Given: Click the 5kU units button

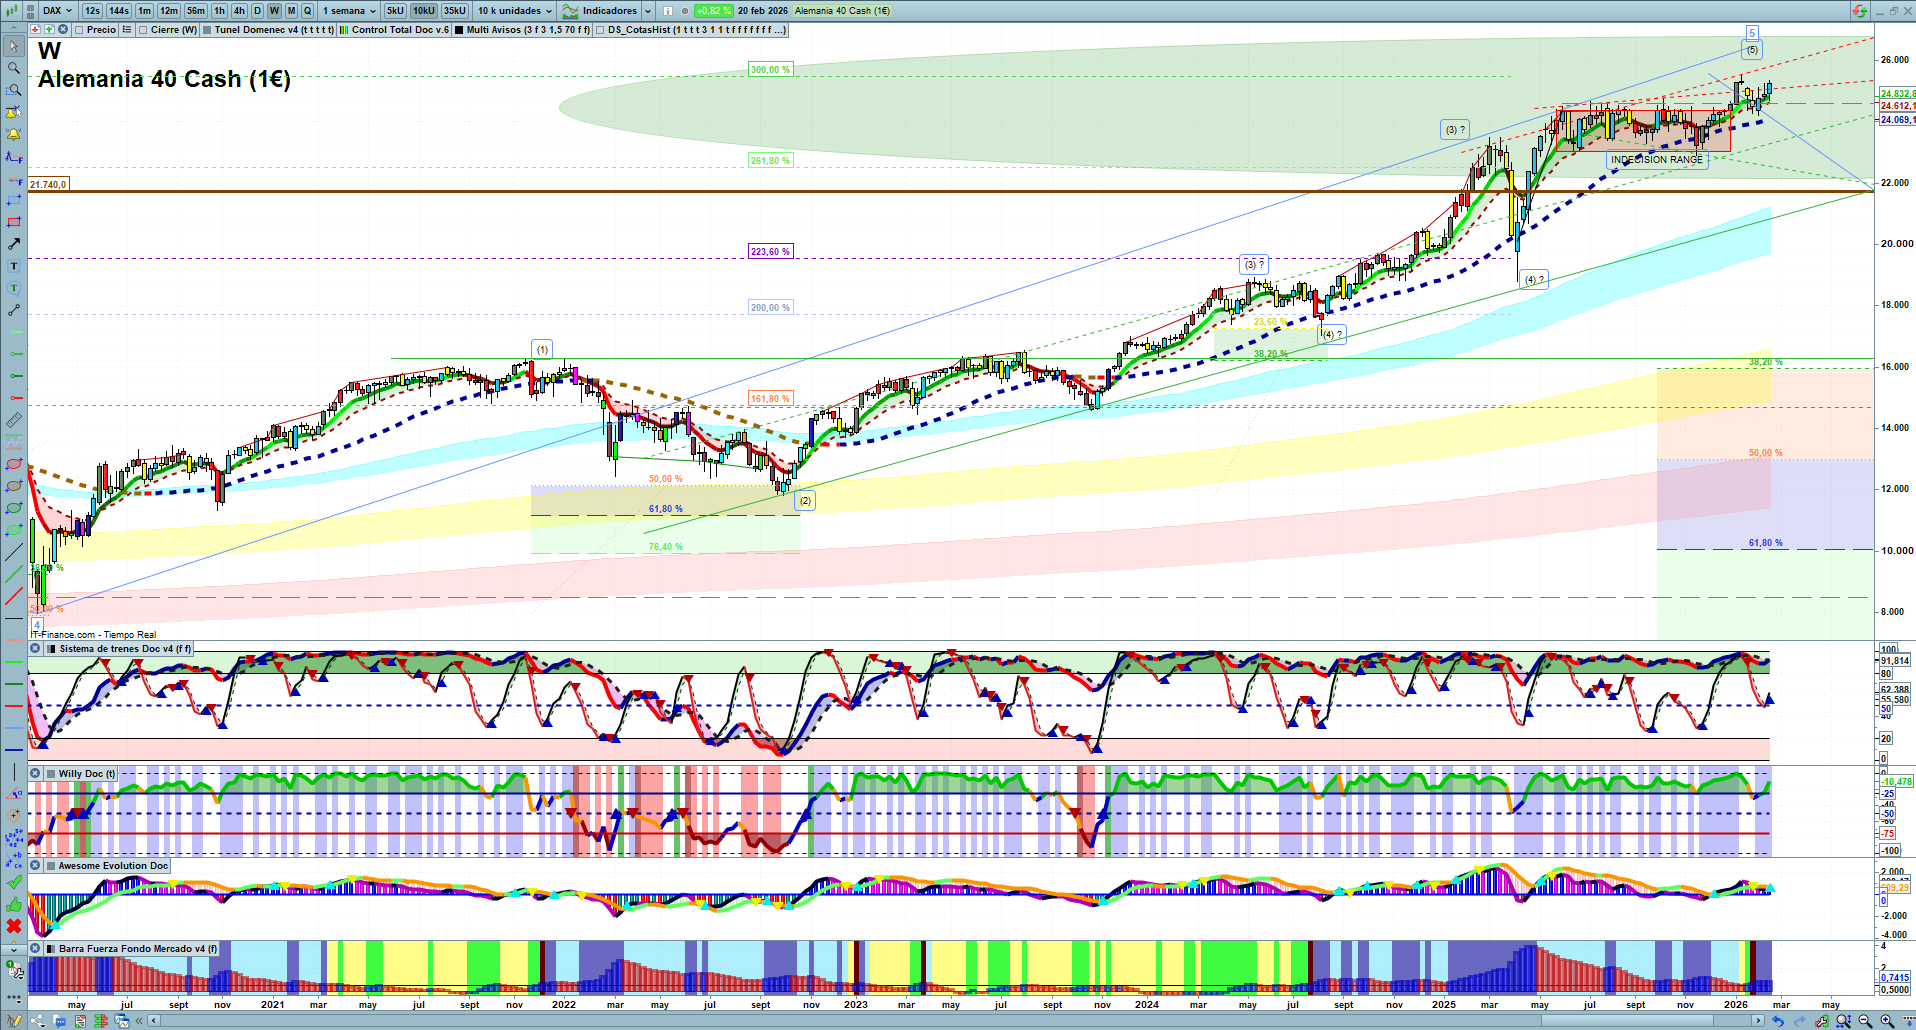Looking at the screenshot, I should [395, 11].
